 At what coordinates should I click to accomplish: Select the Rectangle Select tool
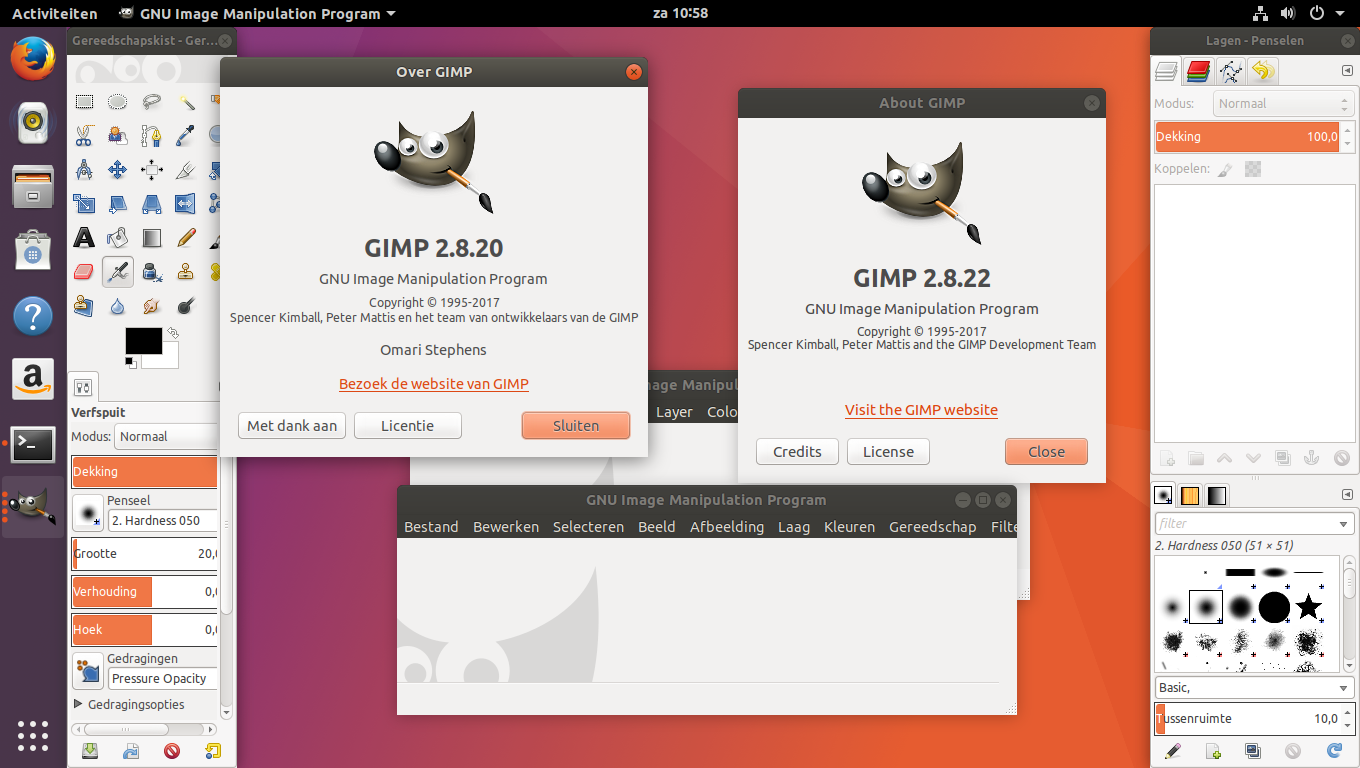click(84, 101)
